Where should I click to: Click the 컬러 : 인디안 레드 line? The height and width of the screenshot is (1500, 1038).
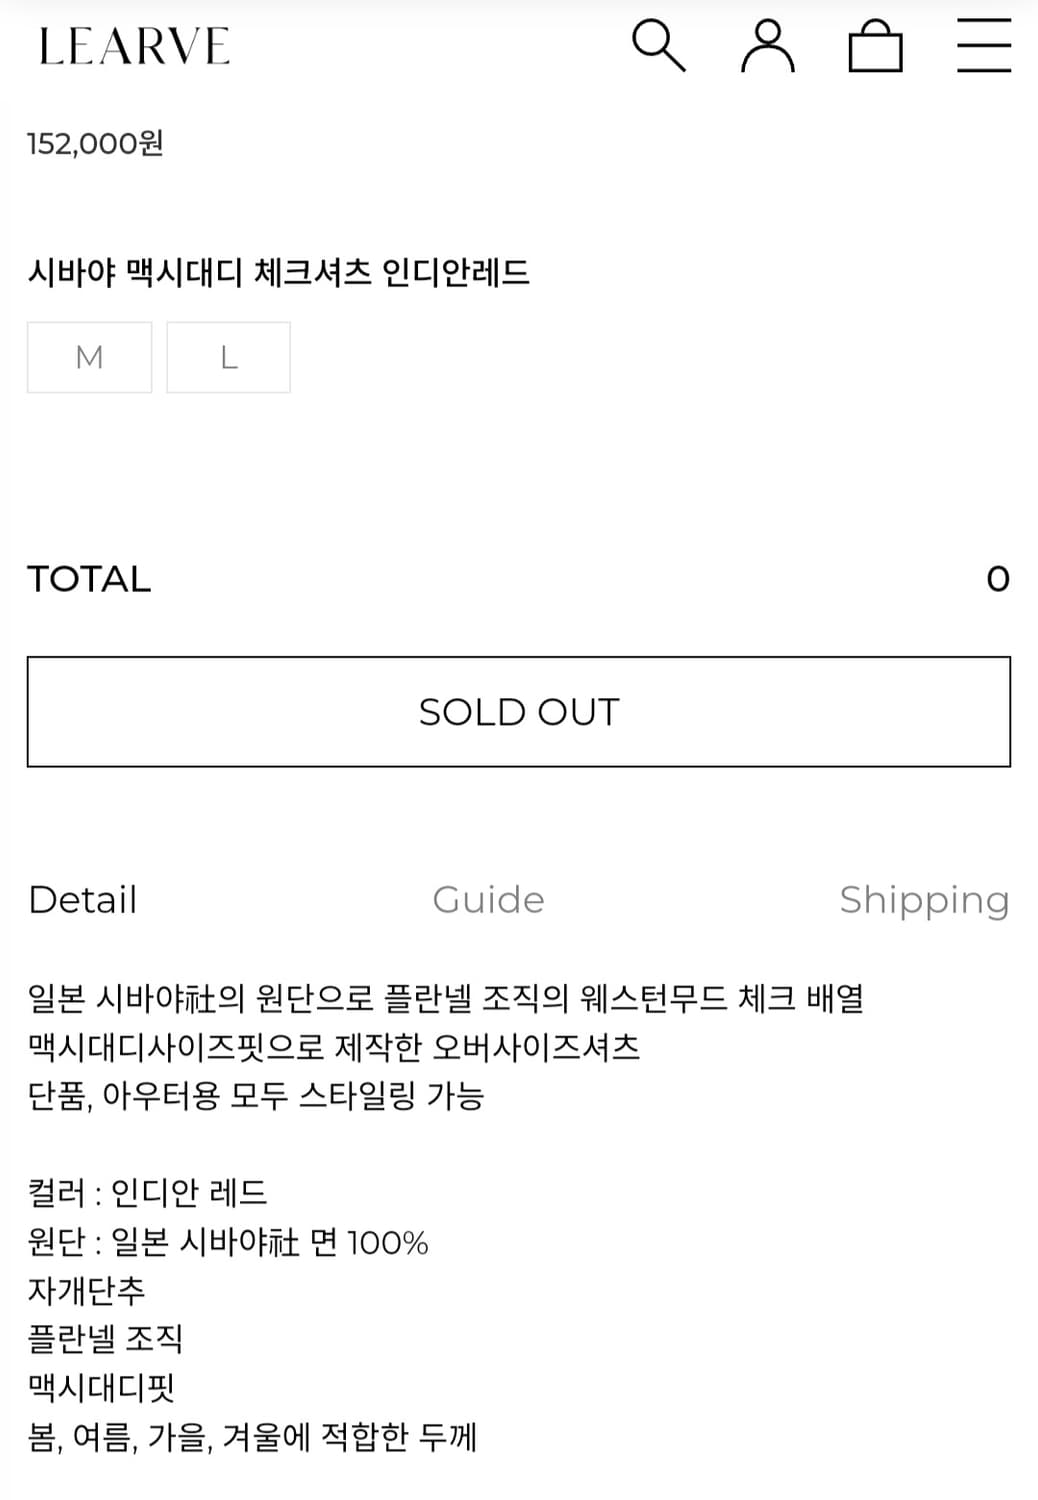coord(148,1193)
